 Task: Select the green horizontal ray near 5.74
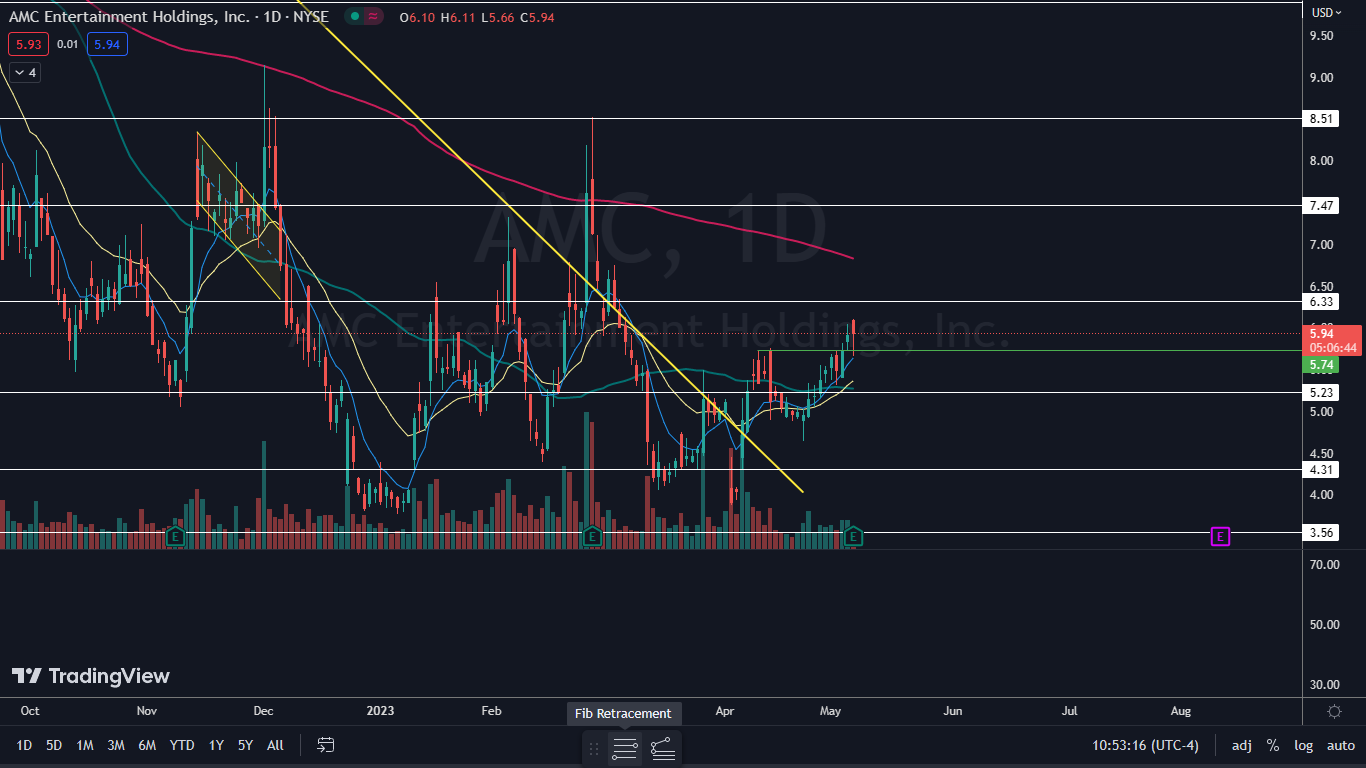[x=1030, y=351]
